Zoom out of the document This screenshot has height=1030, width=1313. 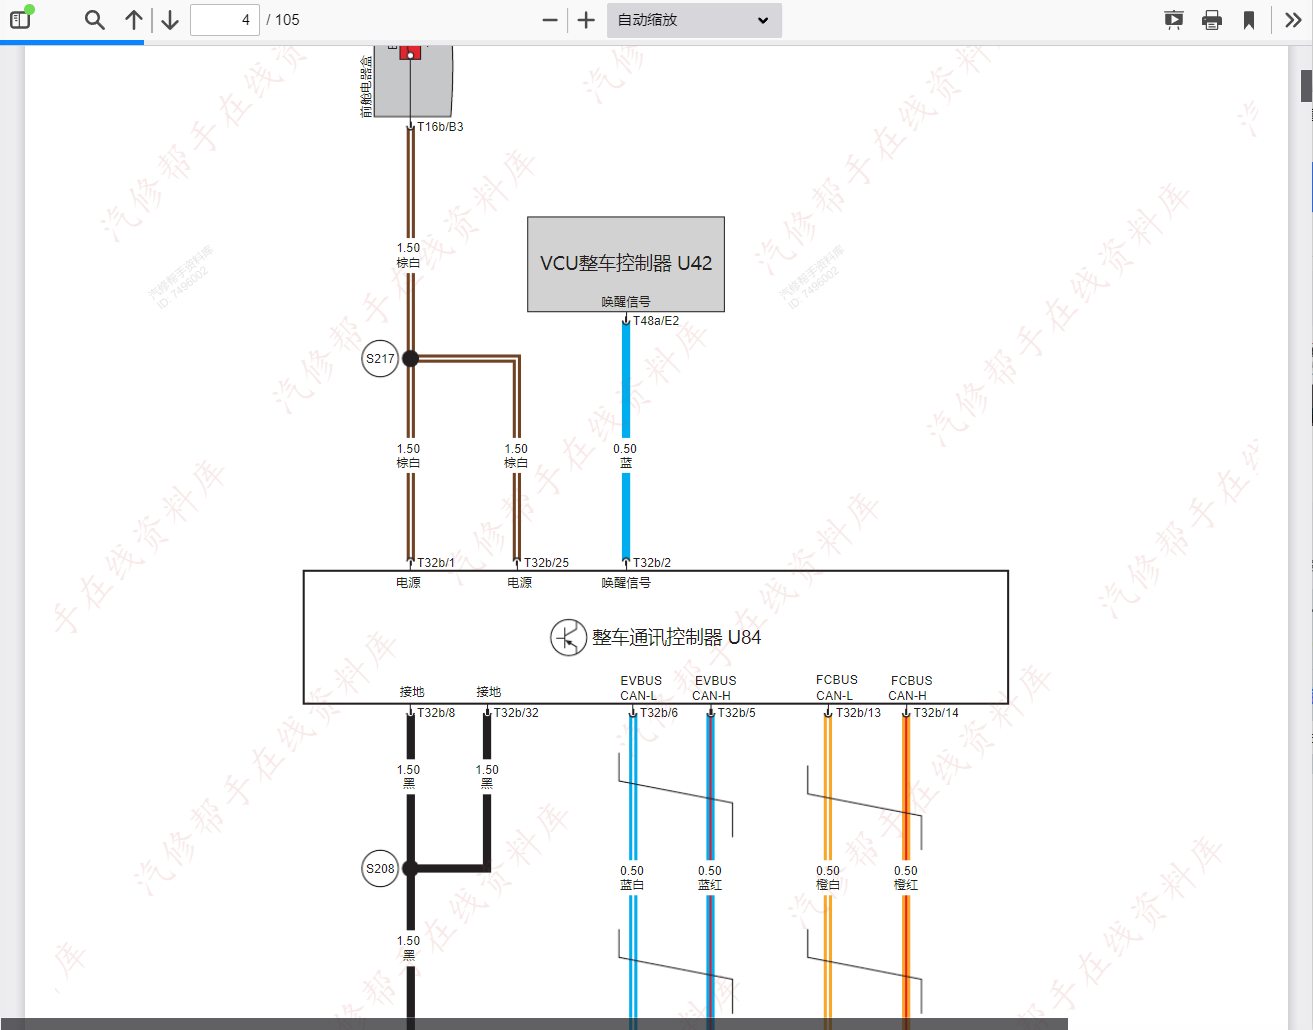pos(550,20)
